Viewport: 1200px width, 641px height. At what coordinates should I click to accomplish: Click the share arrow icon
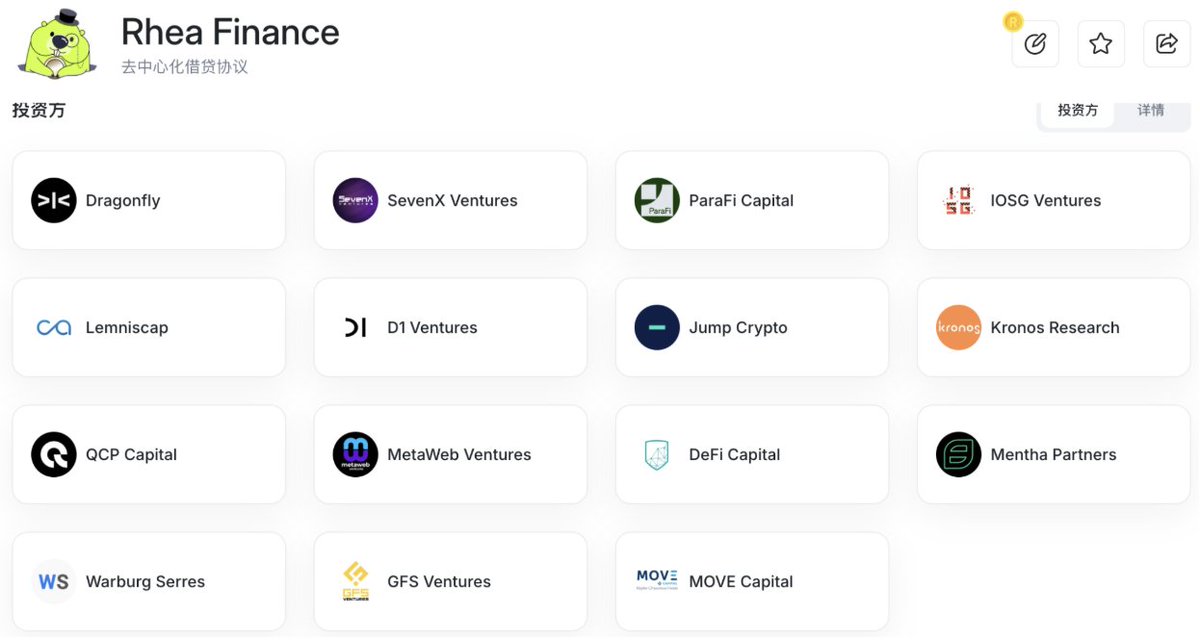coord(1167,44)
